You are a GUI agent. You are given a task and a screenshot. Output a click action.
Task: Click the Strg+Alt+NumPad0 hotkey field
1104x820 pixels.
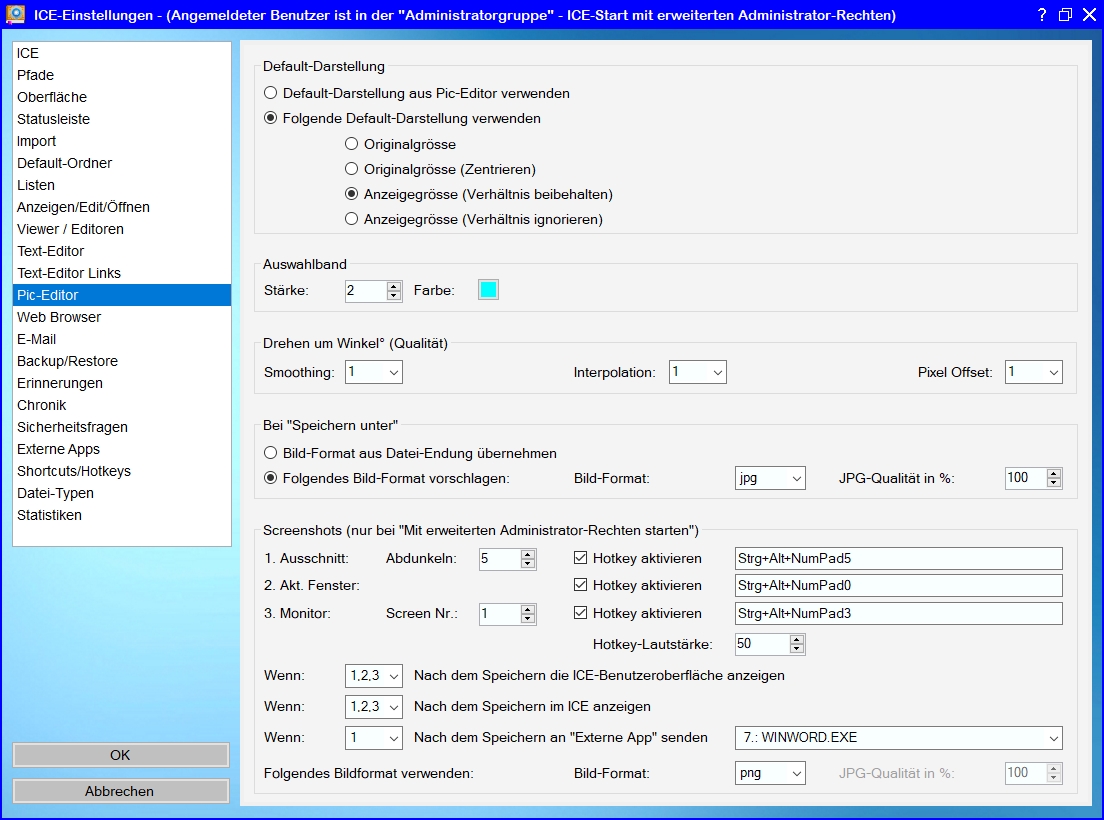pyautogui.click(x=898, y=586)
